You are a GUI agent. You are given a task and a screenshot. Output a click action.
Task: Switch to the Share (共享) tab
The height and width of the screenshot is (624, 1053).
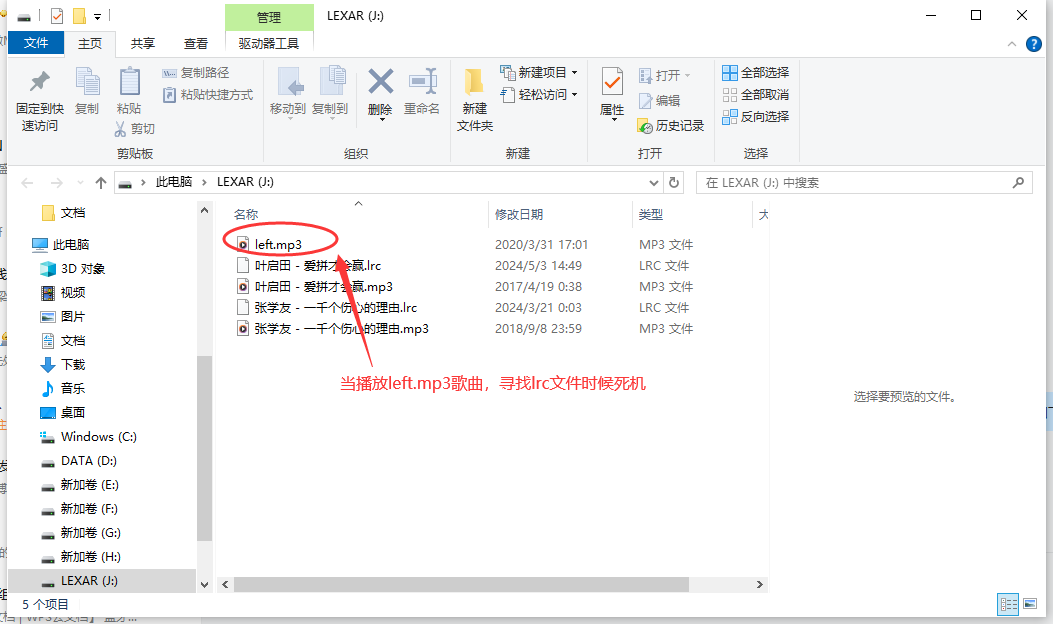142,44
